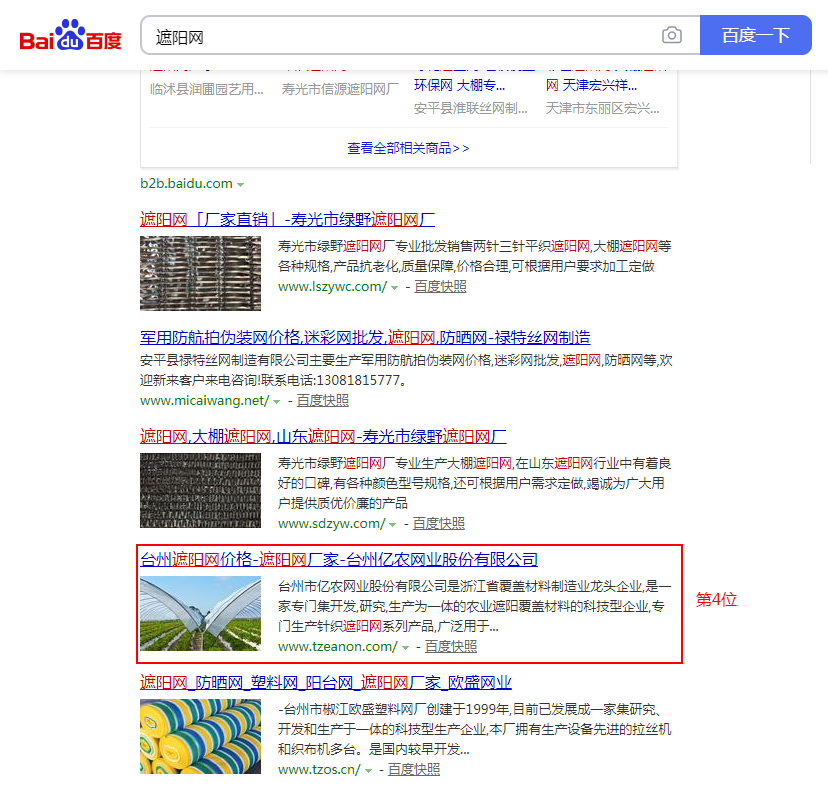This screenshot has width=828, height=791.
Task: Open striped rolls thumbnail of www.tzos.cn result
Action: pos(200,737)
